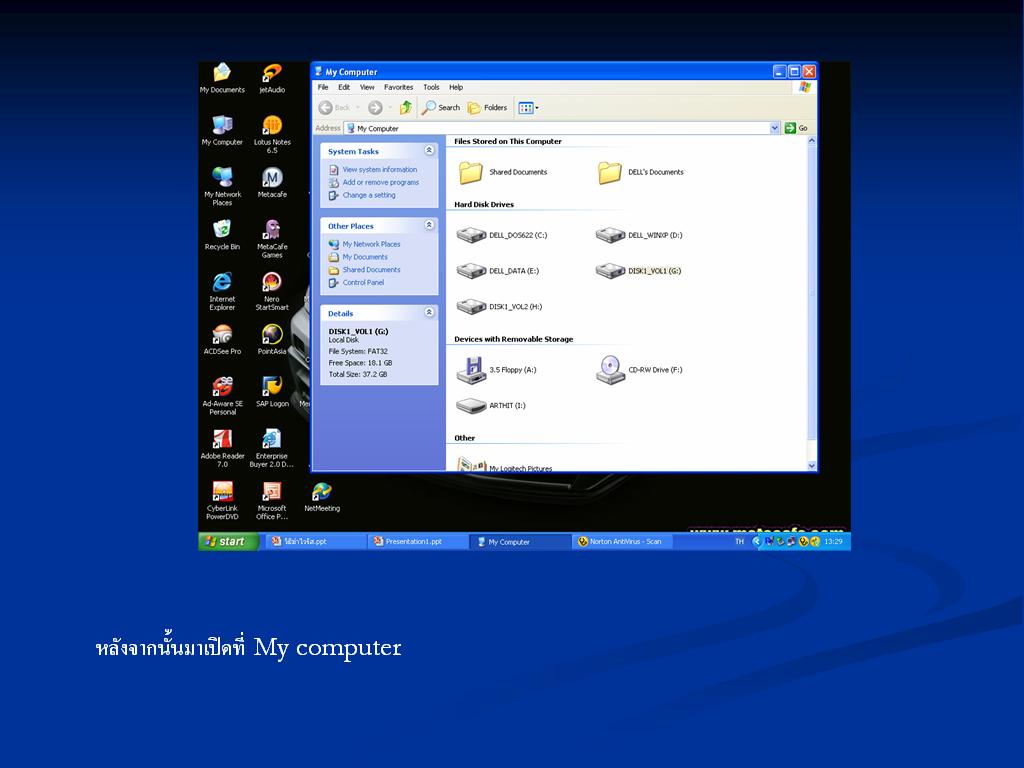The height and width of the screenshot is (768, 1024).
Task: Open Adobe Reader 7.0 desktop icon
Action: (x=222, y=448)
